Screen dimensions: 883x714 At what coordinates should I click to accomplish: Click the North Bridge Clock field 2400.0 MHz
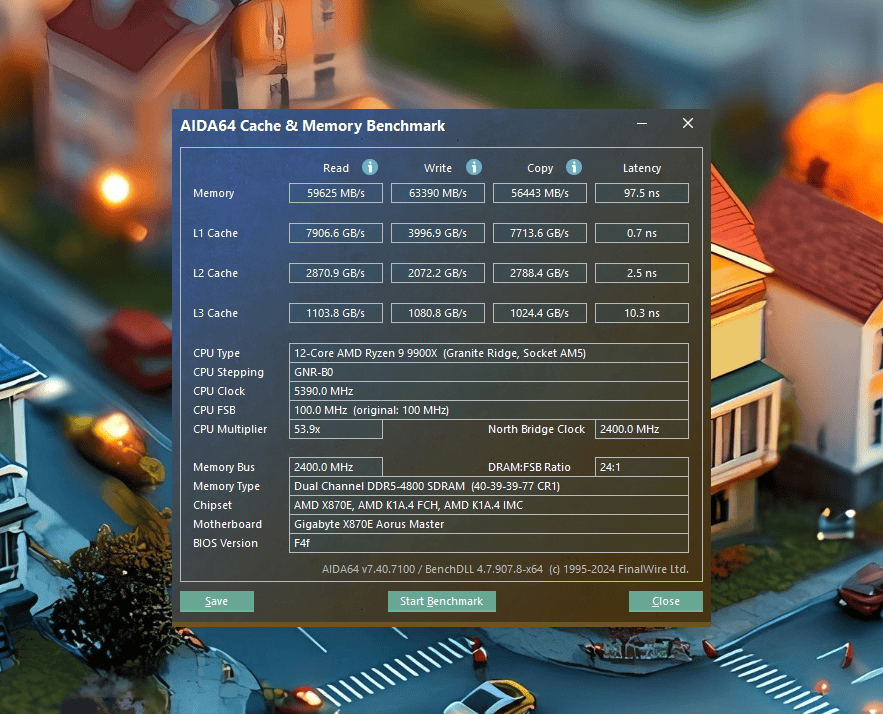pyautogui.click(x=641, y=429)
